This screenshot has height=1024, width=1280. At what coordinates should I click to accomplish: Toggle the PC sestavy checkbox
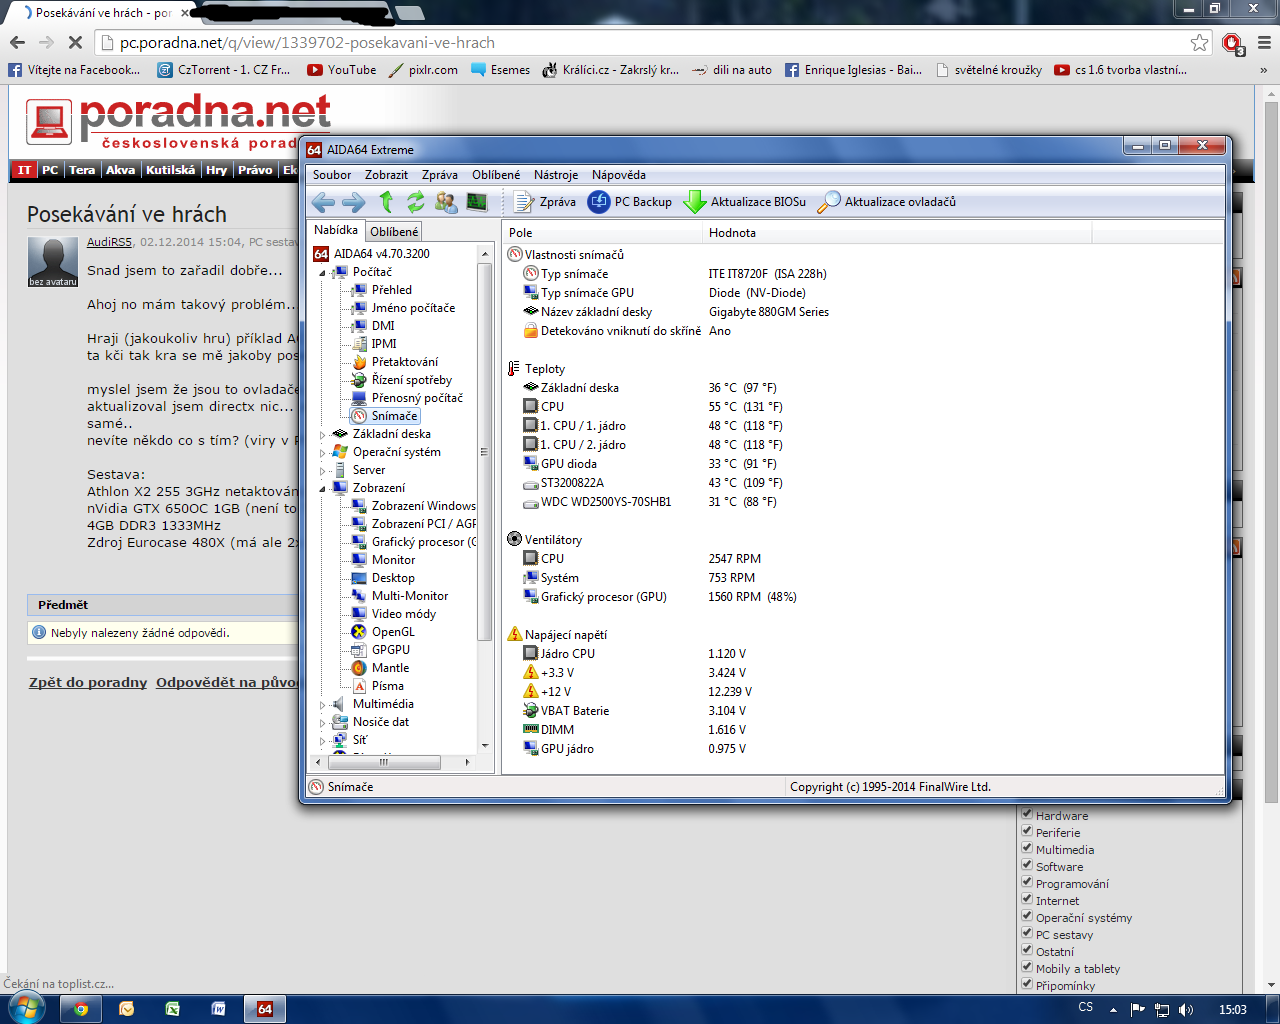[1027, 933]
